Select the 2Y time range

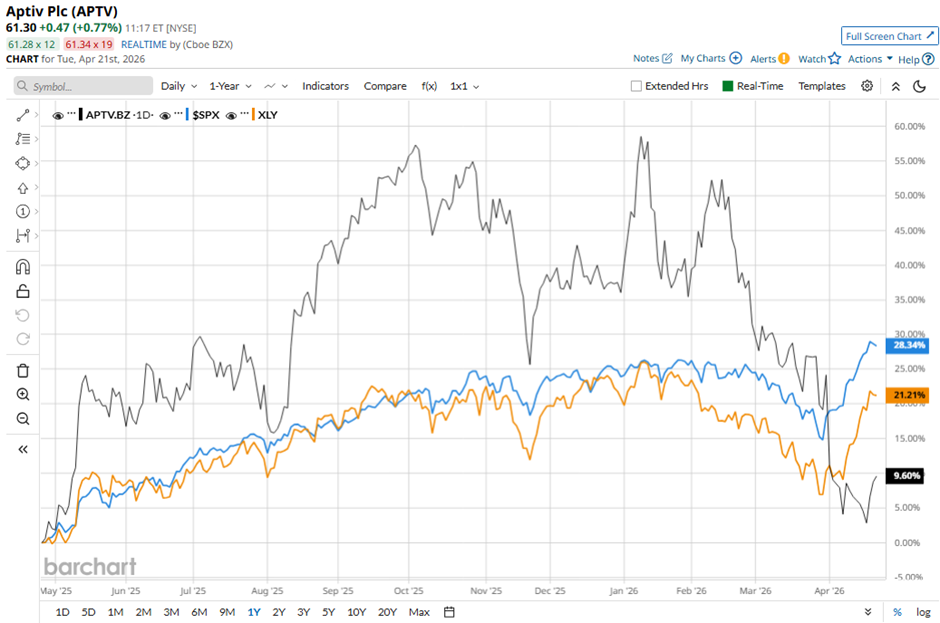coord(279,612)
